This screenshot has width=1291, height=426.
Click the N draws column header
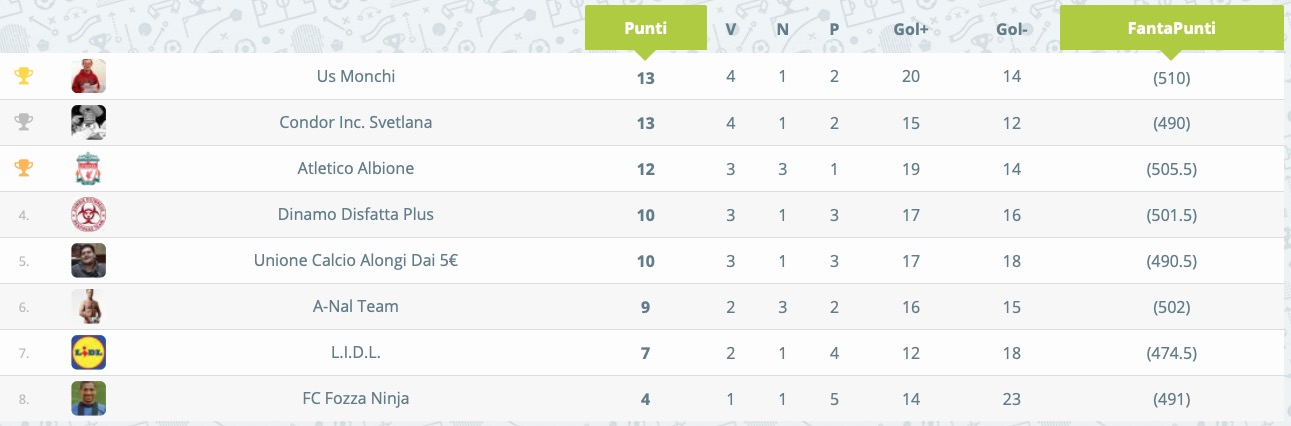[783, 29]
